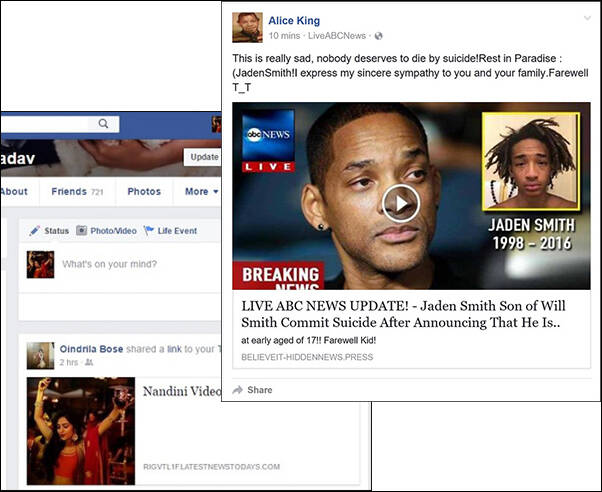The height and width of the screenshot is (492, 602).
Task: Switch to the About tab
Action: 14,191
